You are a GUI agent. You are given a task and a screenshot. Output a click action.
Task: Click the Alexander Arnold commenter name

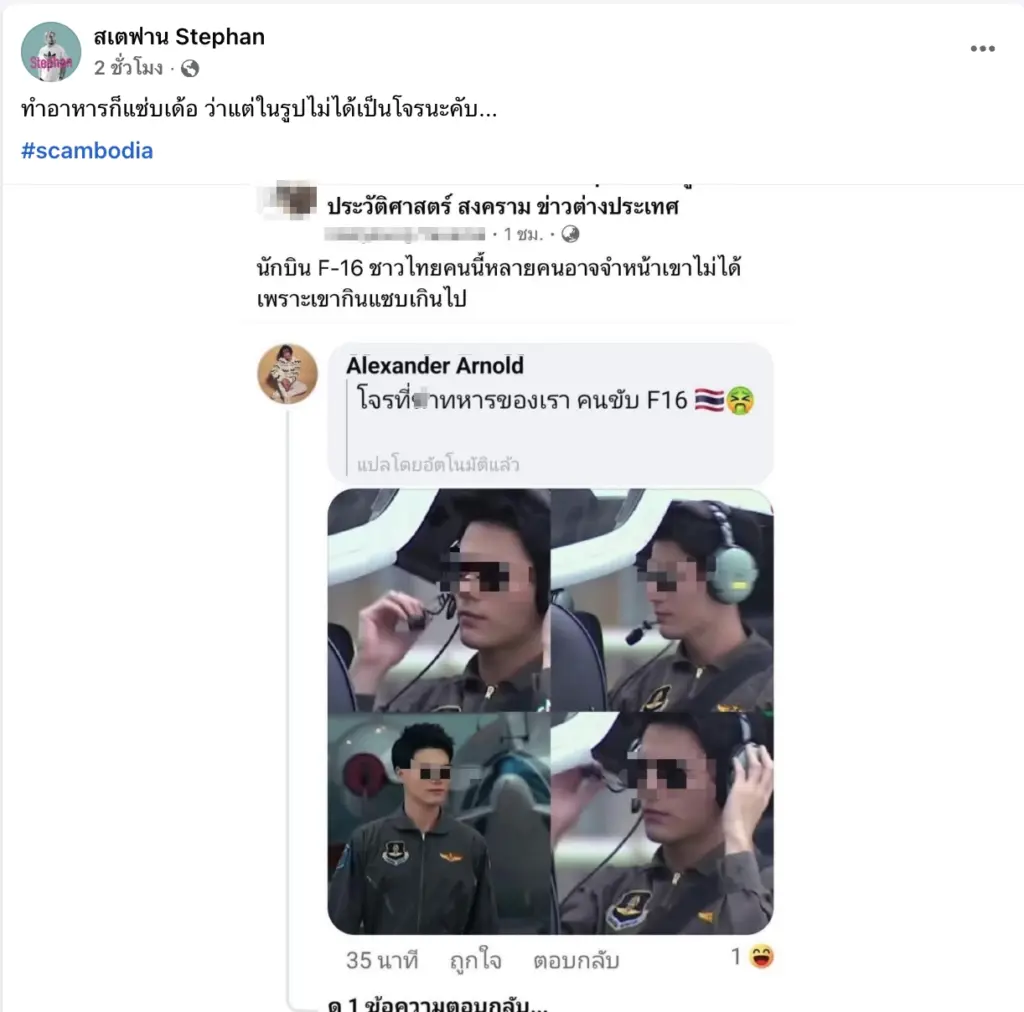pos(435,365)
